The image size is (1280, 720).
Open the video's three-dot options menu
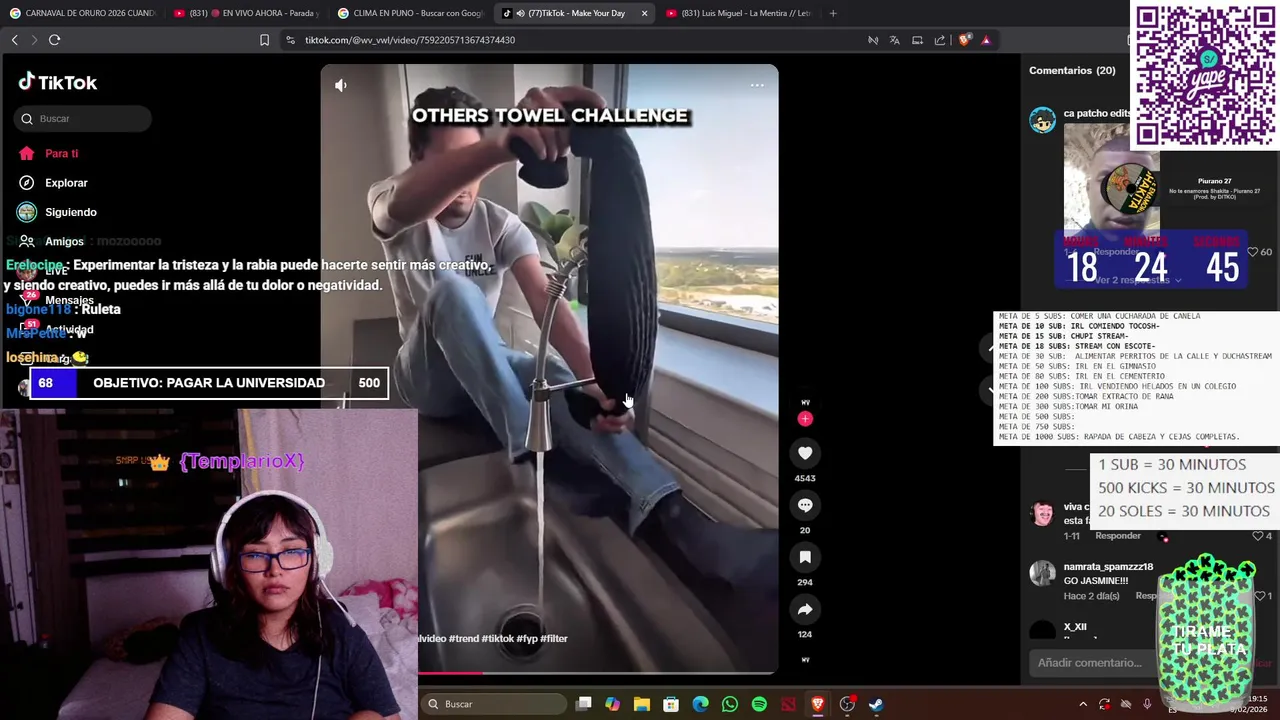click(757, 85)
